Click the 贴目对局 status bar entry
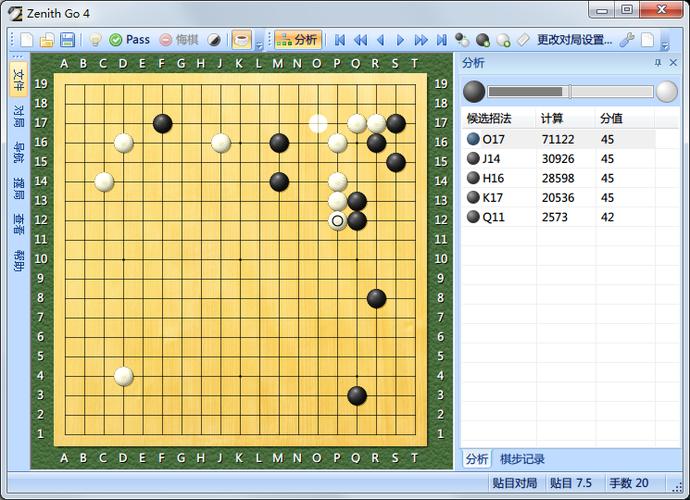This screenshot has width=690, height=500. tap(514, 483)
